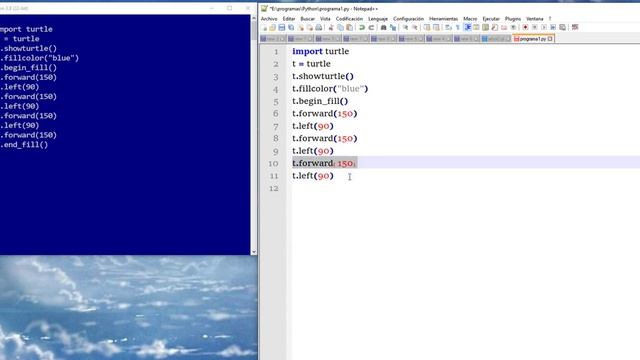Click 't.forward(150)' on line 8
The image size is (640, 360).
[x=325, y=138]
